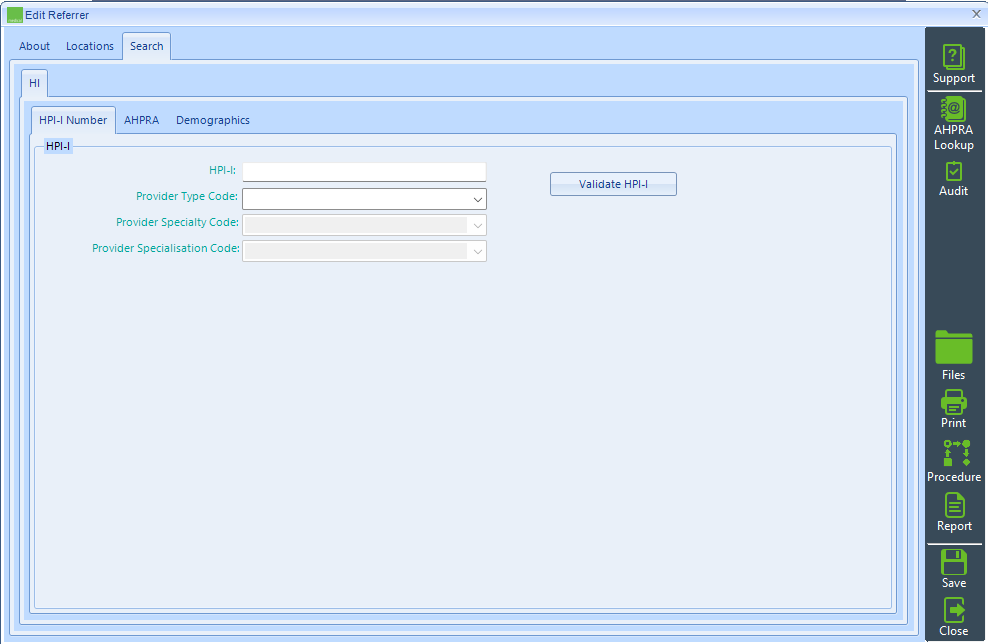Select the Search tab
Image resolution: width=988 pixels, height=644 pixels.
point(146,46)
